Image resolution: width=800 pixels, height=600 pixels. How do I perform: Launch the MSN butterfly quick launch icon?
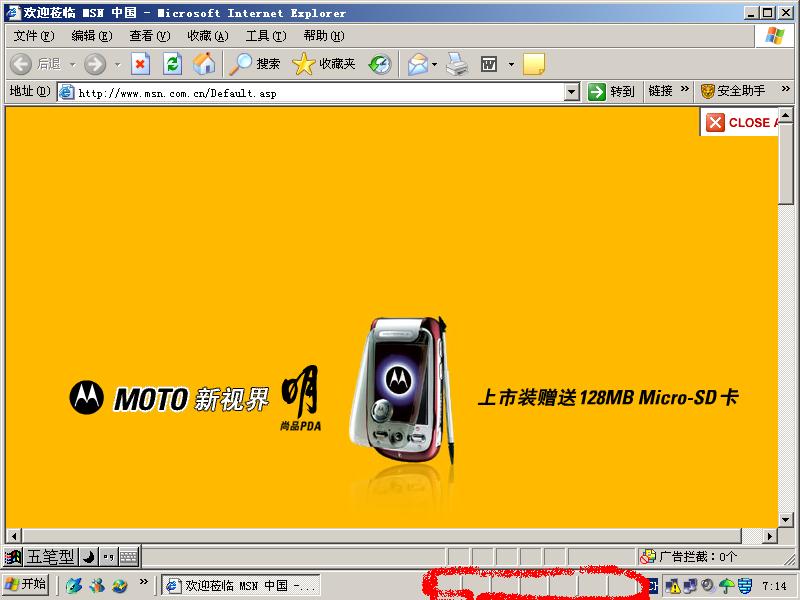pyautogui.click(x=97, y=585)
